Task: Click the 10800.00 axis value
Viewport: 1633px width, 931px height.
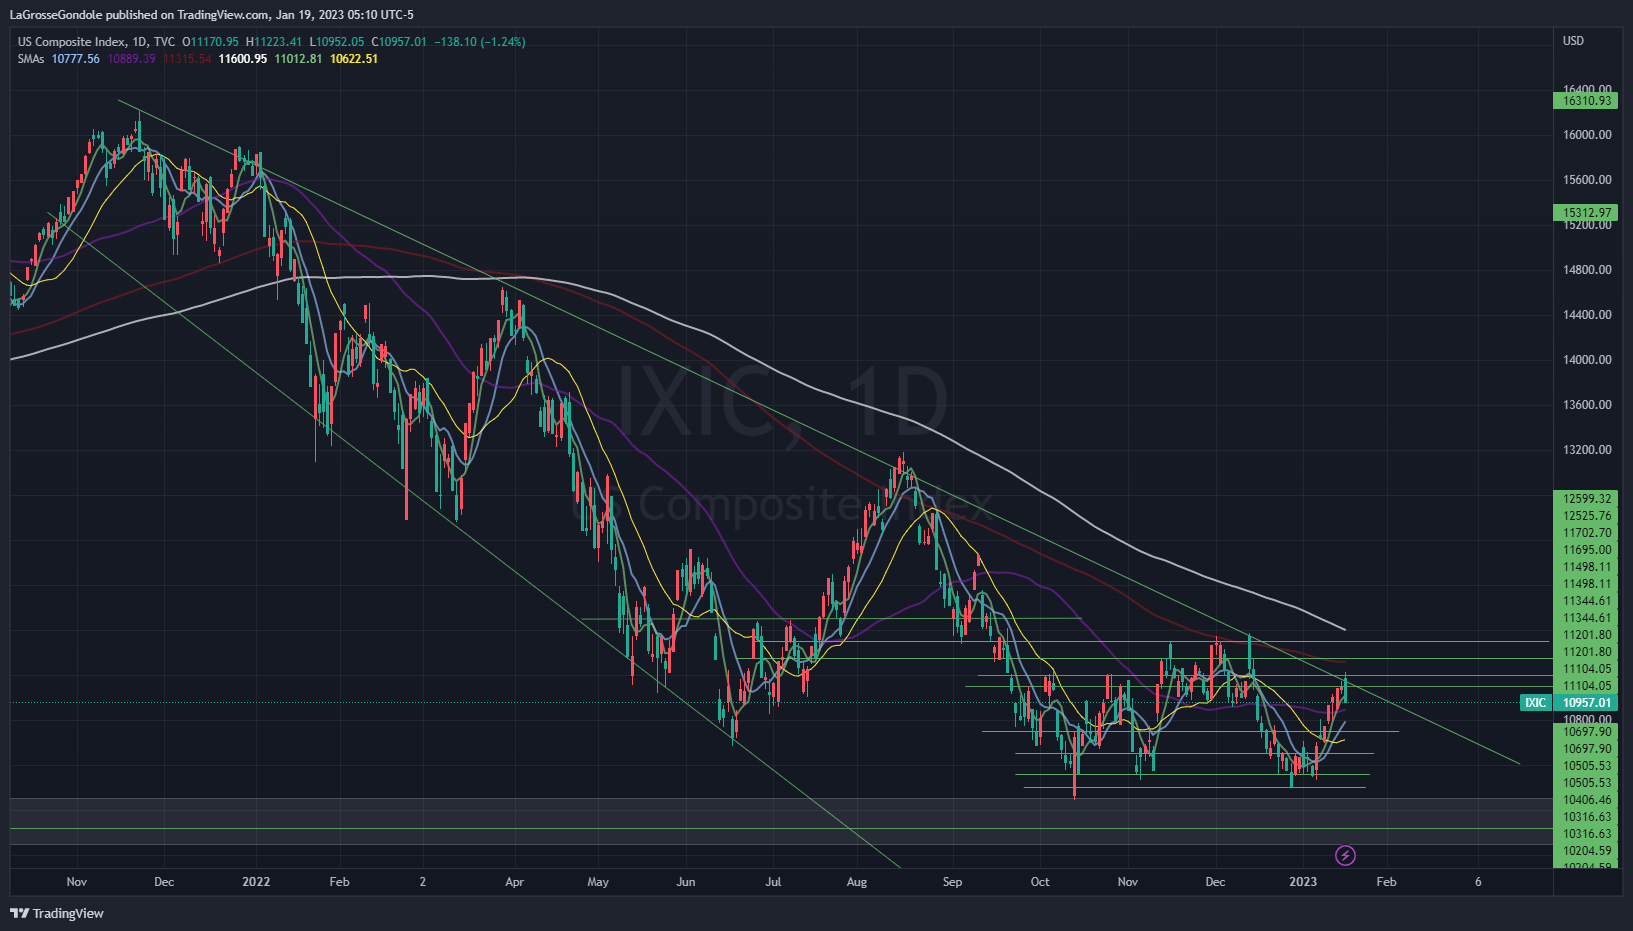Action: coord(1587,719)
